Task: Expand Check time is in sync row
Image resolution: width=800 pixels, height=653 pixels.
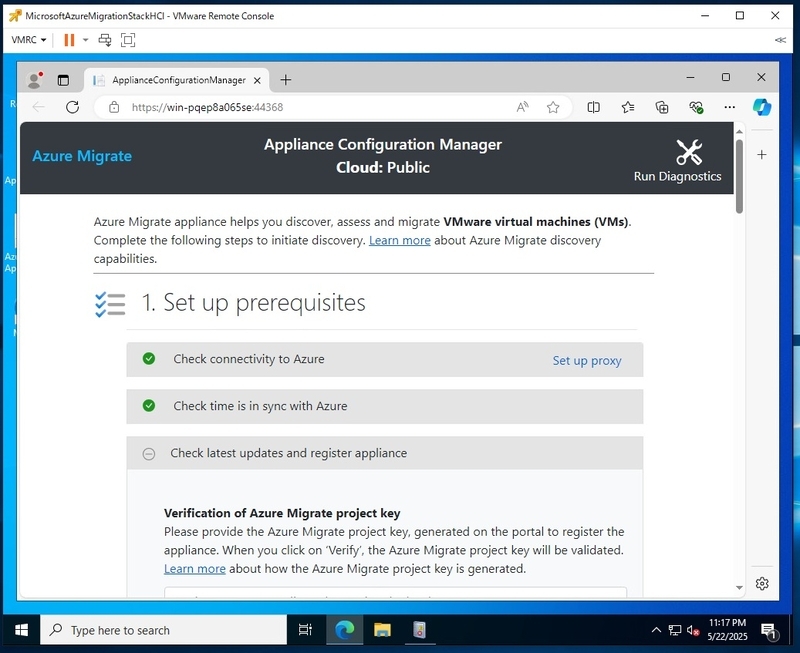Action: click(x=385, y=407)
